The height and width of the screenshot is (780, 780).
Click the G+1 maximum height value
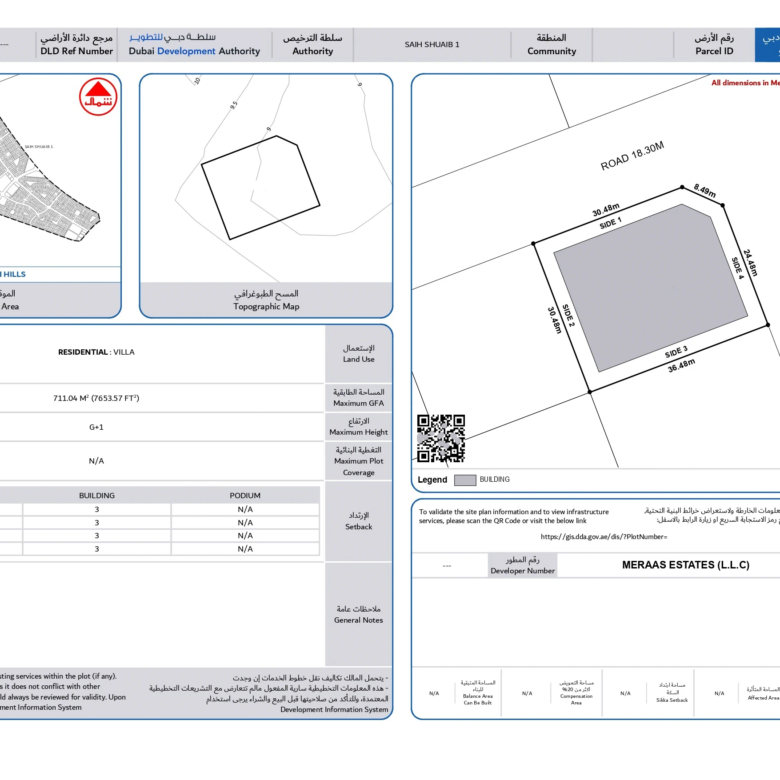(96, 427)
